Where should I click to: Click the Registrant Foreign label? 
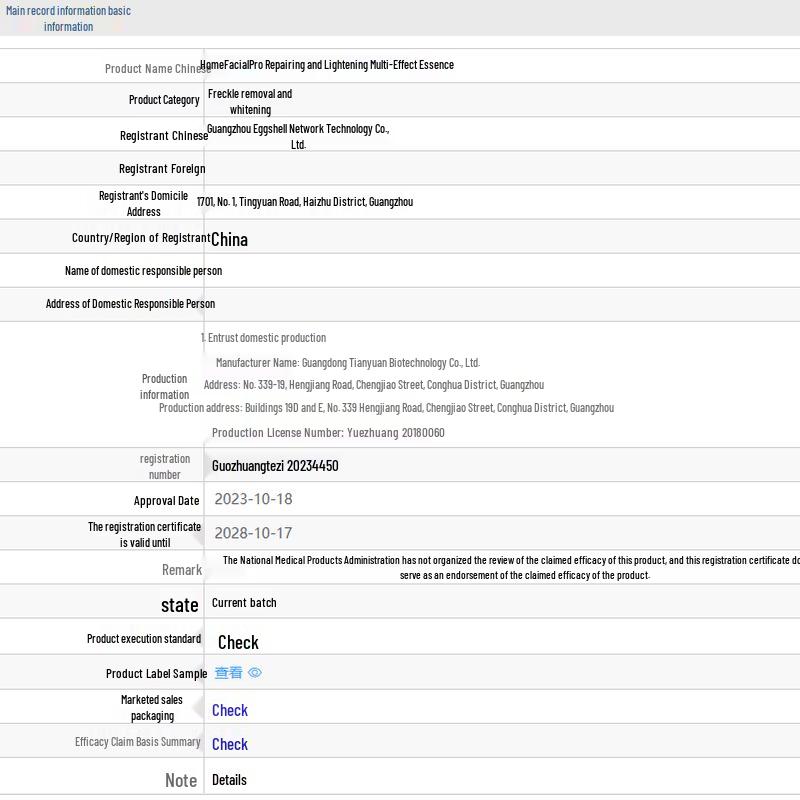click(162, 169)
